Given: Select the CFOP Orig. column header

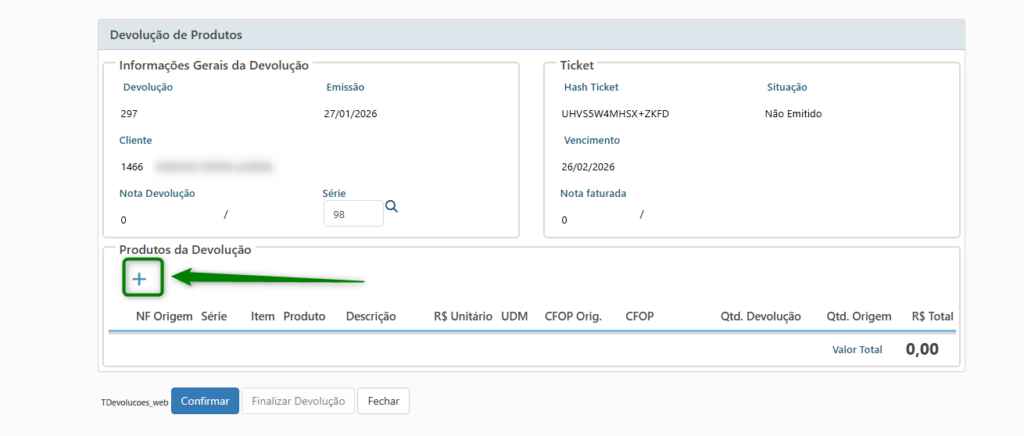Looking at the screenshot, I should tap(573, 316).
